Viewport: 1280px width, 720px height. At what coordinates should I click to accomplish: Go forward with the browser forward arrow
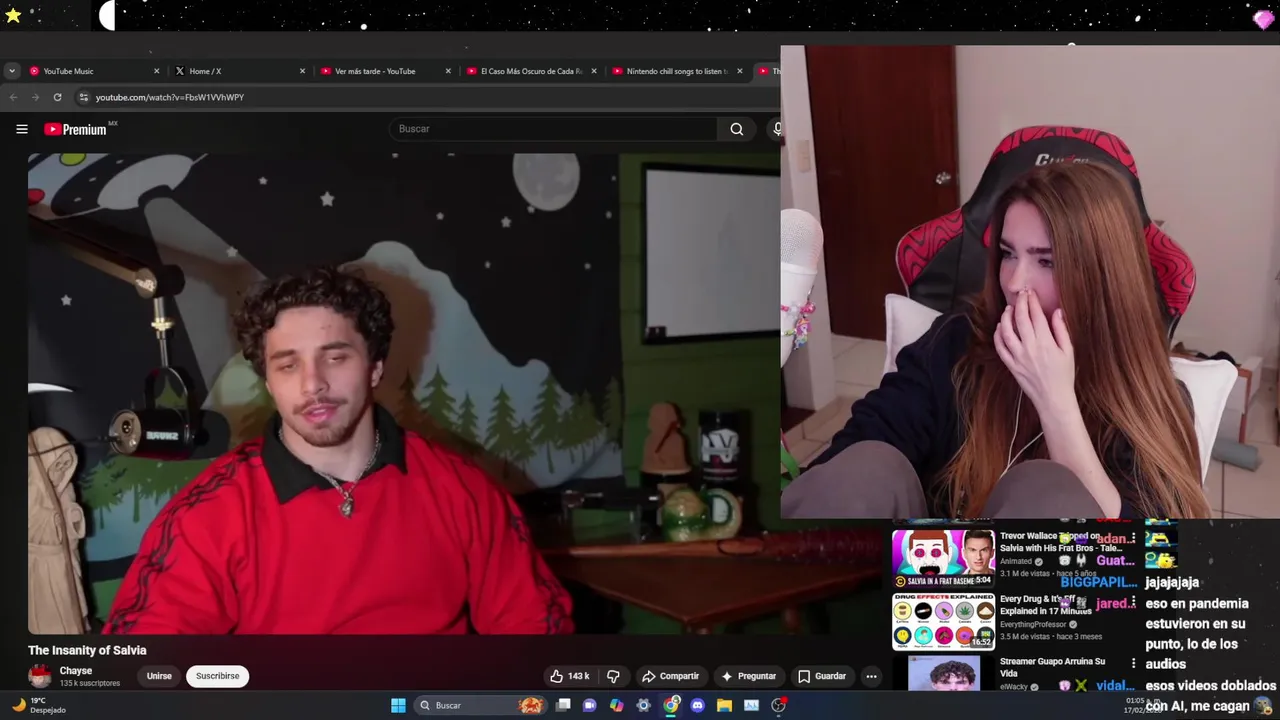(x=35, y=97)
